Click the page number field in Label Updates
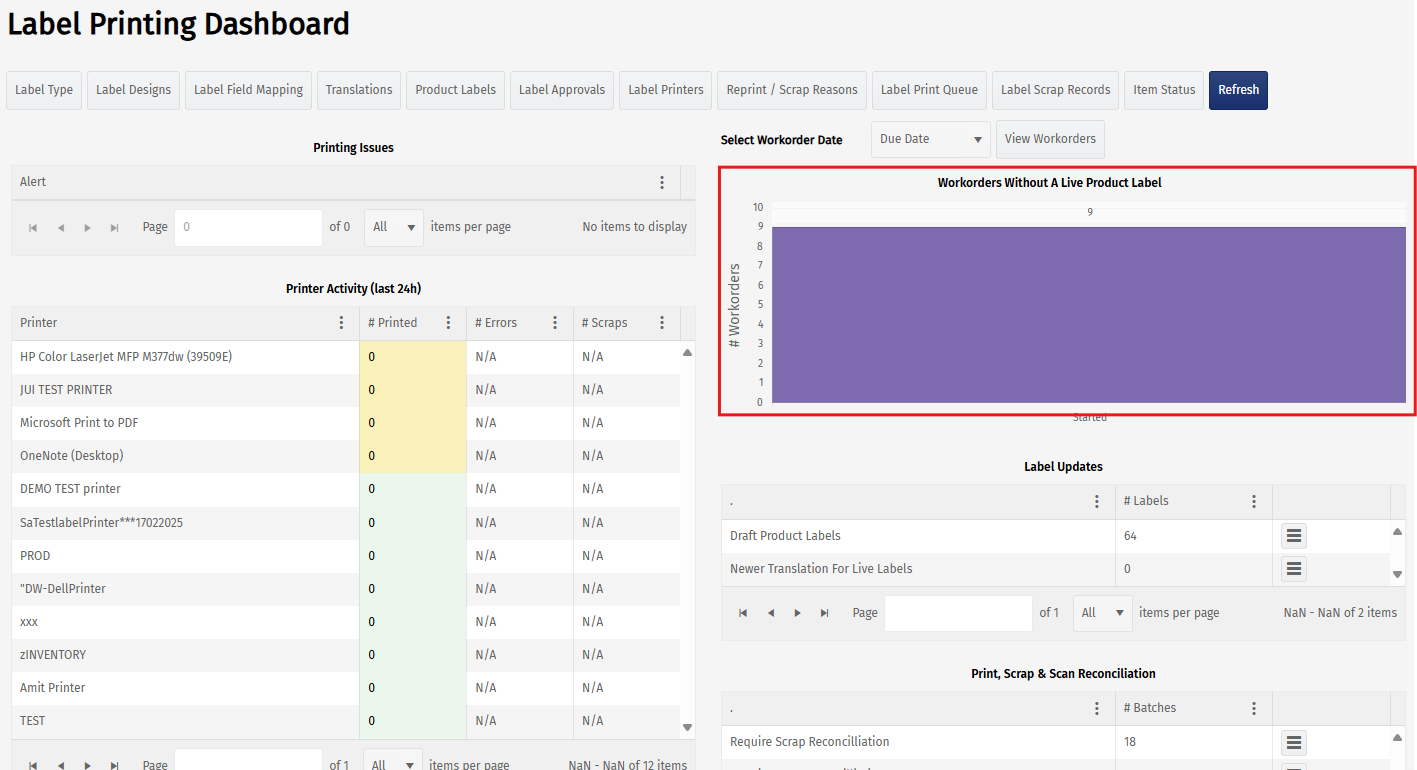The height and width of the screenshot is (770, 1417). [958, 613]
